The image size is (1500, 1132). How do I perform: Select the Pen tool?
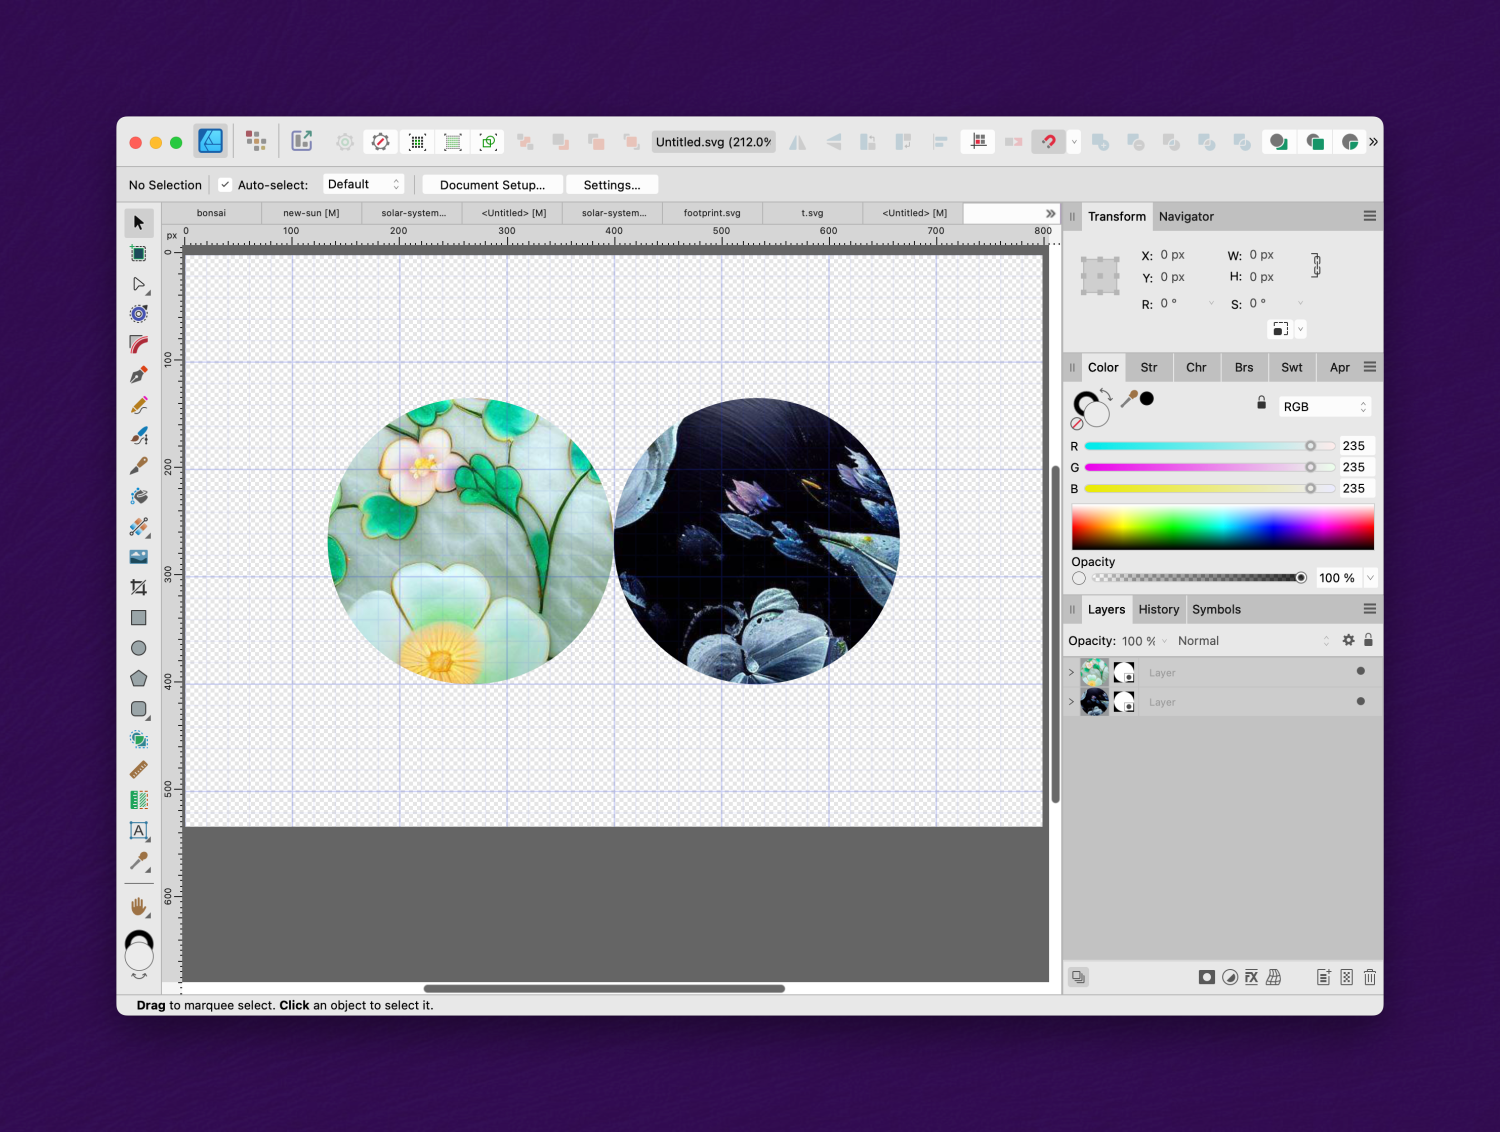click(138, 374)
